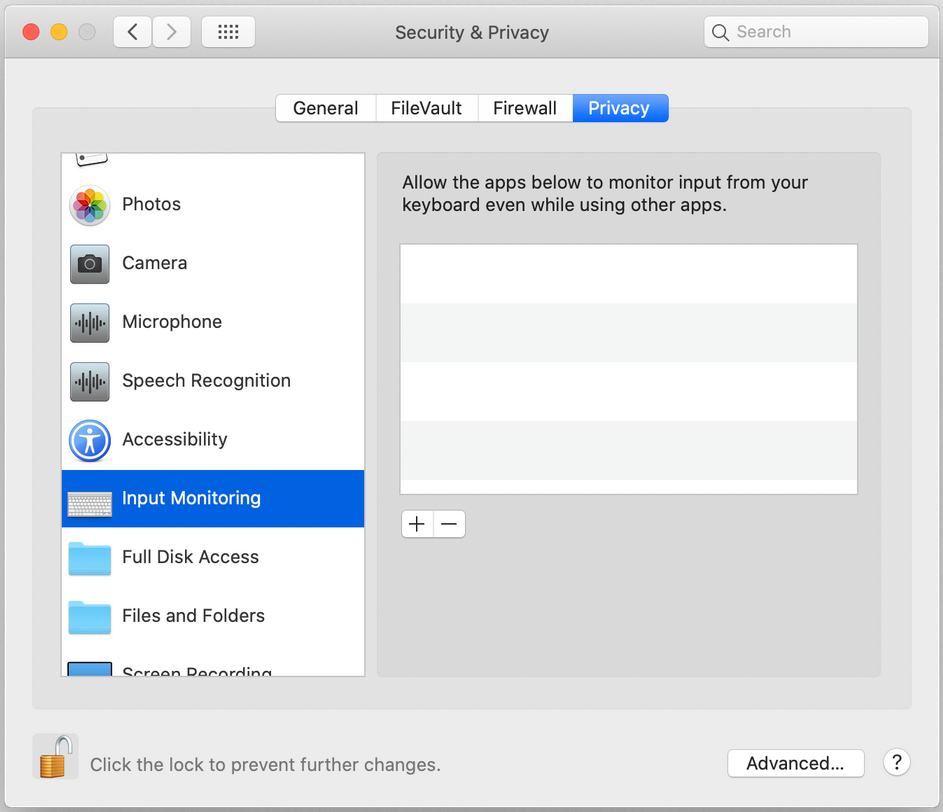Click the Microphone waveform icon

(90, 322)
